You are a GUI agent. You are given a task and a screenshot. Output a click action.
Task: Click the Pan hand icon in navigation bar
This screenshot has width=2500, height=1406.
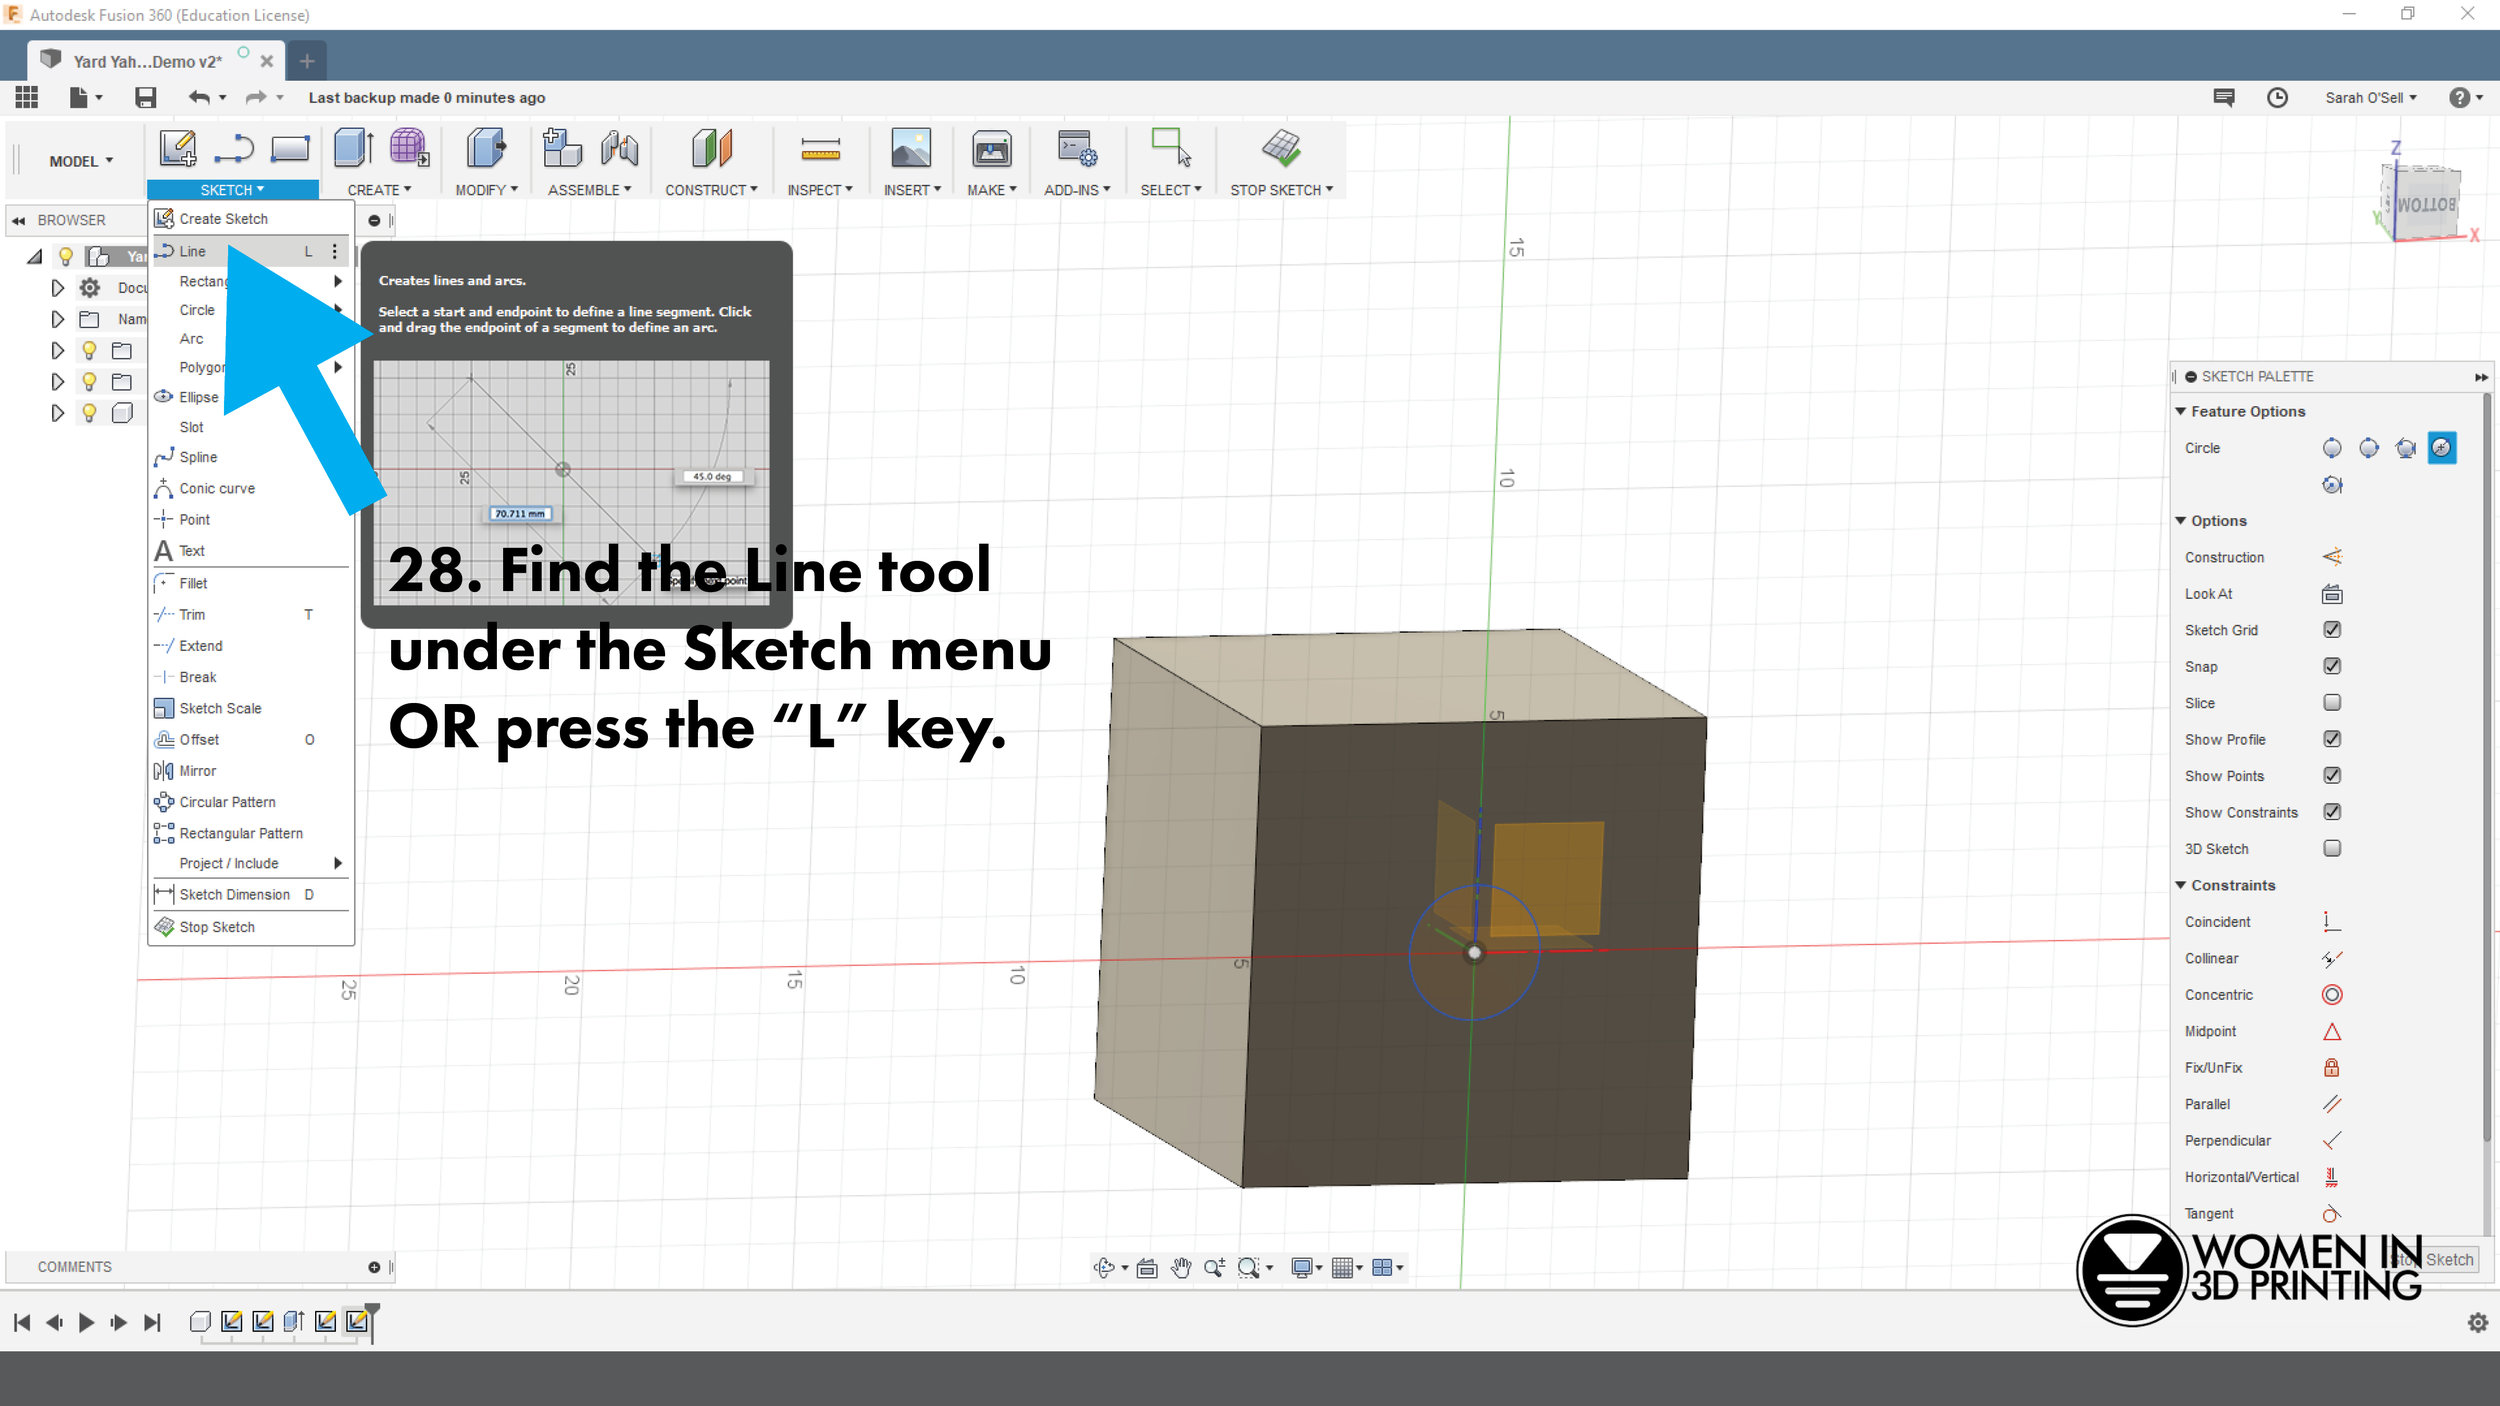pyautogui.click(x=1181, y=1268)
